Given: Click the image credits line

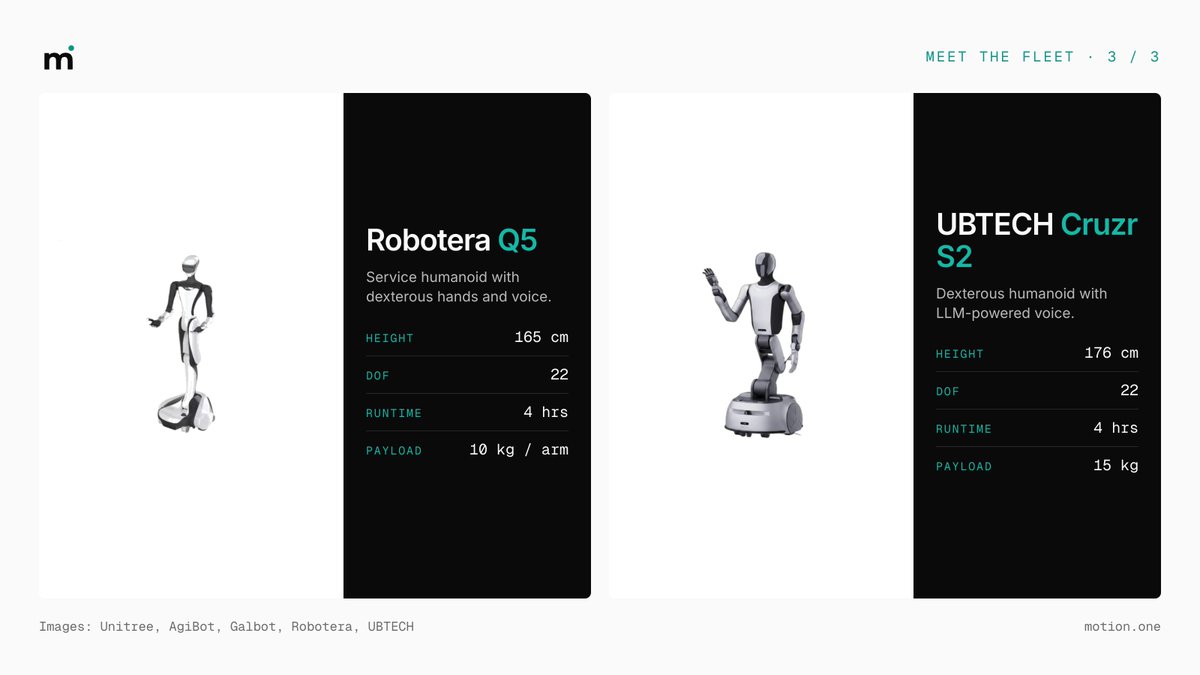Looking at the screenshot, I should pos(226,627).
